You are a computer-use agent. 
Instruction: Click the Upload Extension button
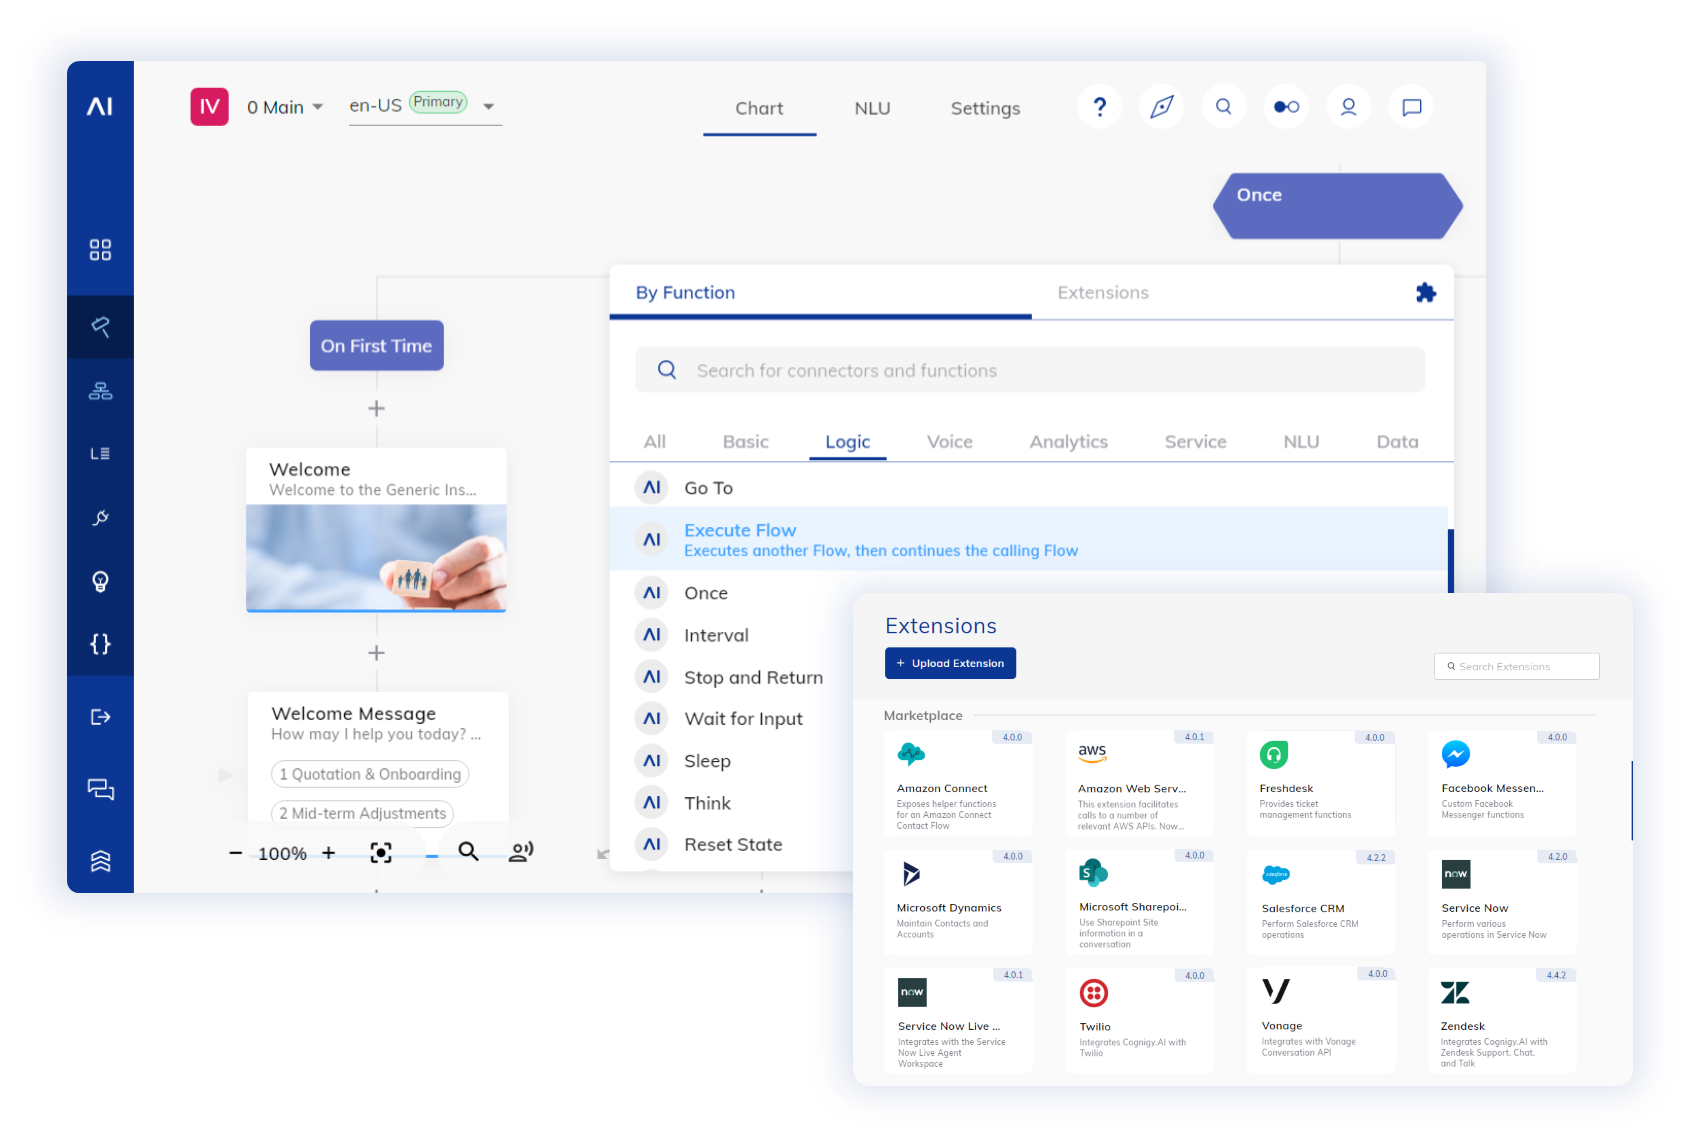(950, 663)
